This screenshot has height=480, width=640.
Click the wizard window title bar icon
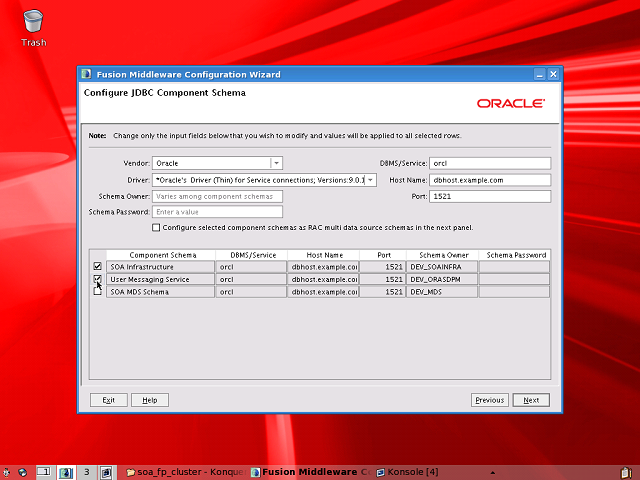pos(86,74)
